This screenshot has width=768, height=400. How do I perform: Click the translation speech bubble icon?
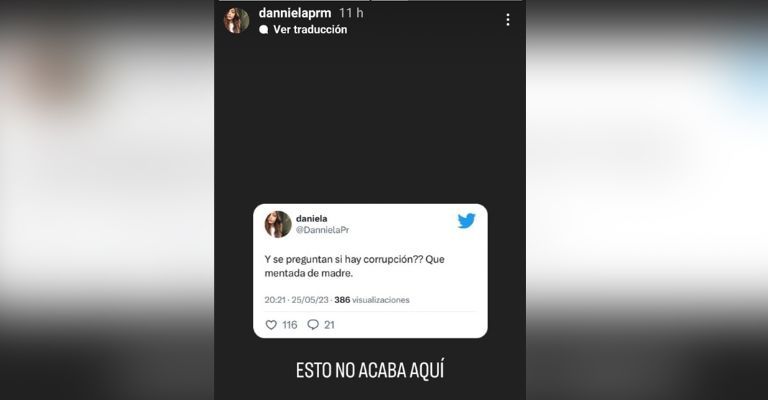point(264,30)
